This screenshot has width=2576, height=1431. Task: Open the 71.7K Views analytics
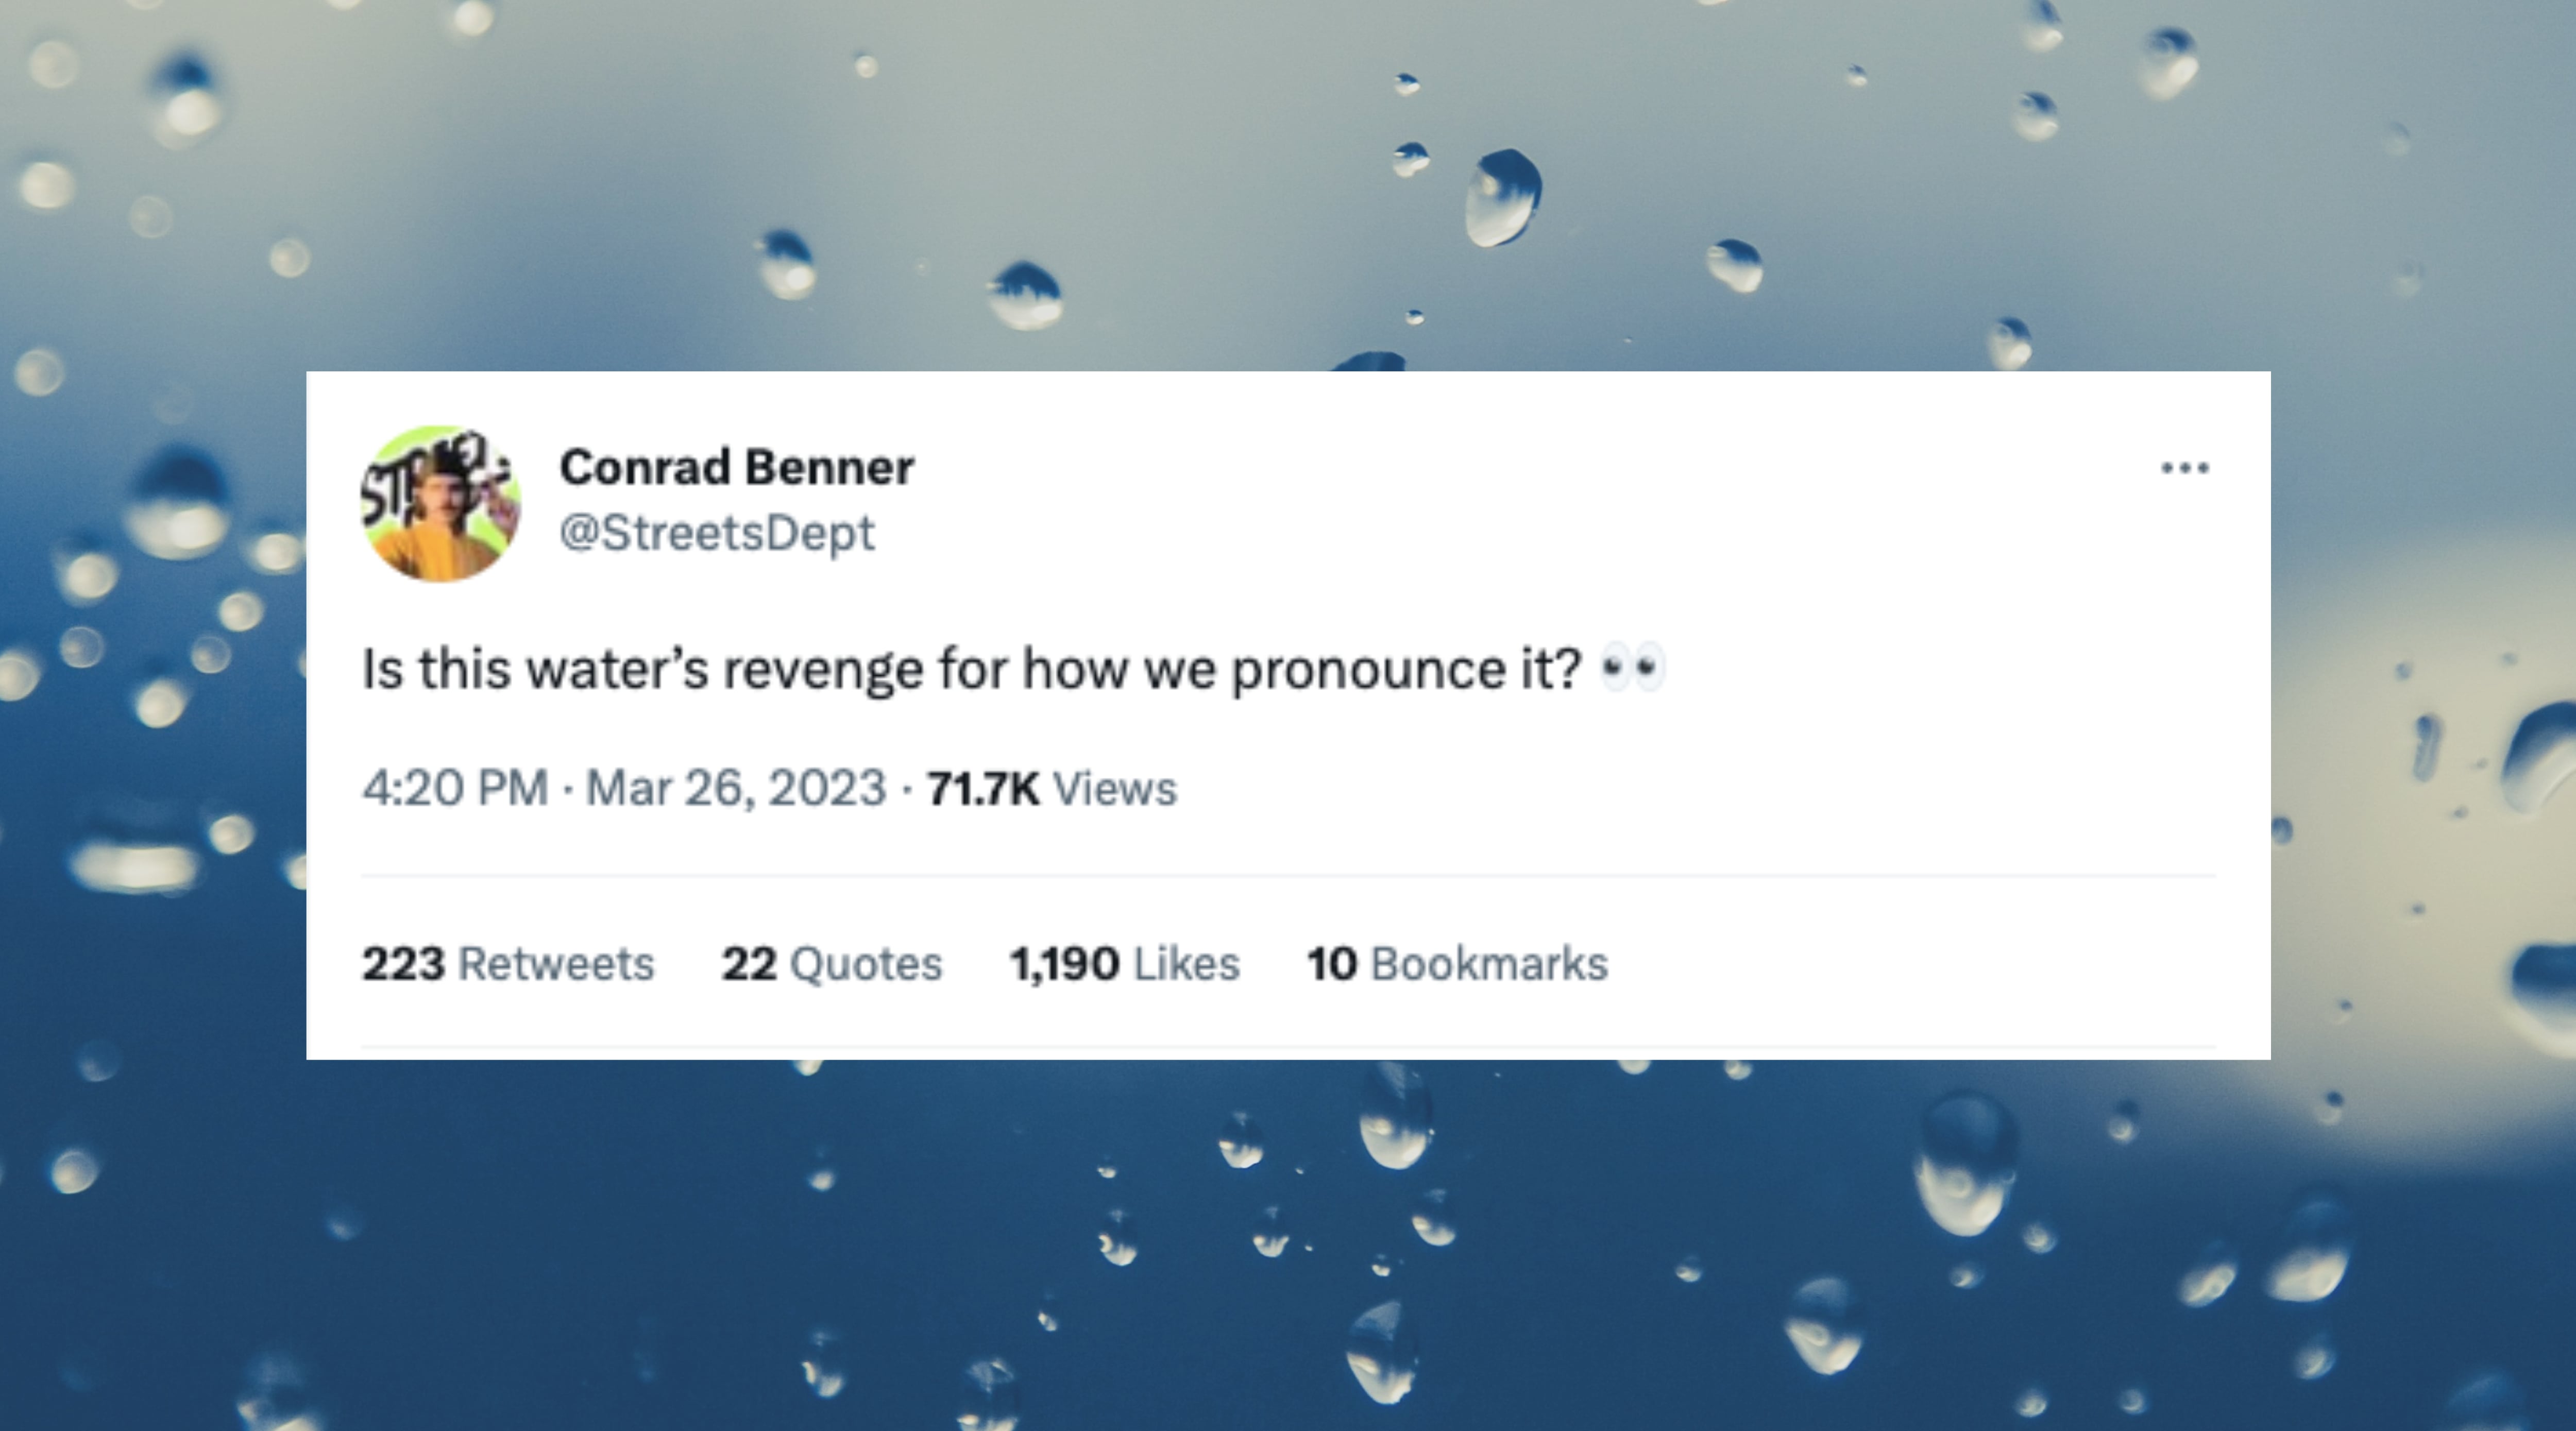(x=1051, y=788)
